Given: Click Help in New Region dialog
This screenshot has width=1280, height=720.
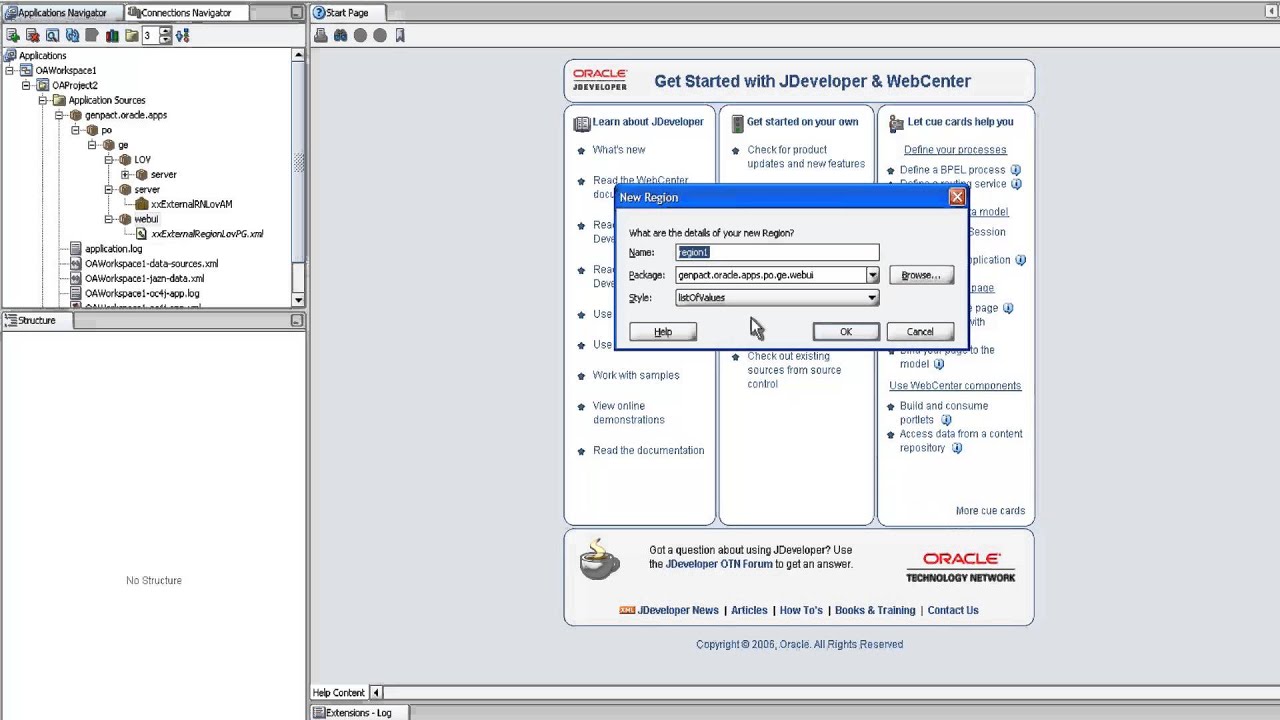Looking at the screenshot, I should (663, 332).
